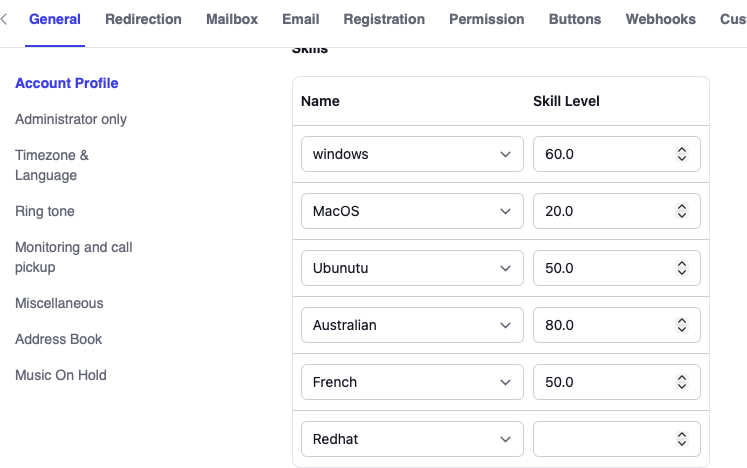747x468 pixels.
Task: Open the Ubunutu skill name dropdown
Action: 412,268
